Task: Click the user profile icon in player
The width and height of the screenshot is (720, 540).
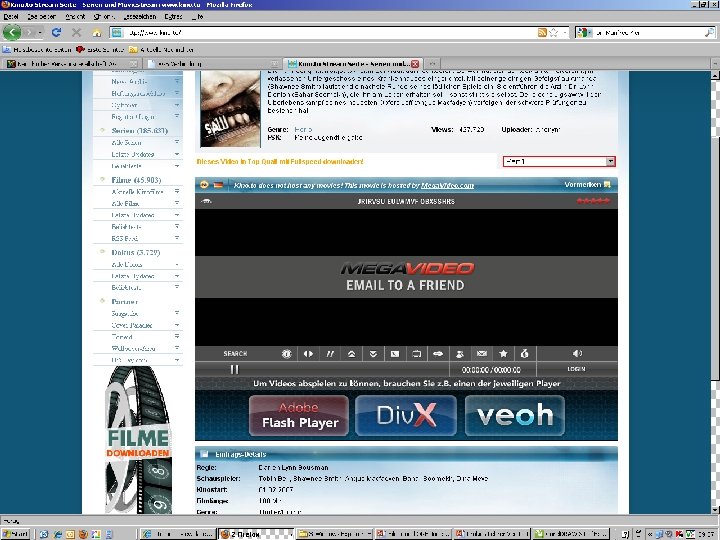Action: 460,354
